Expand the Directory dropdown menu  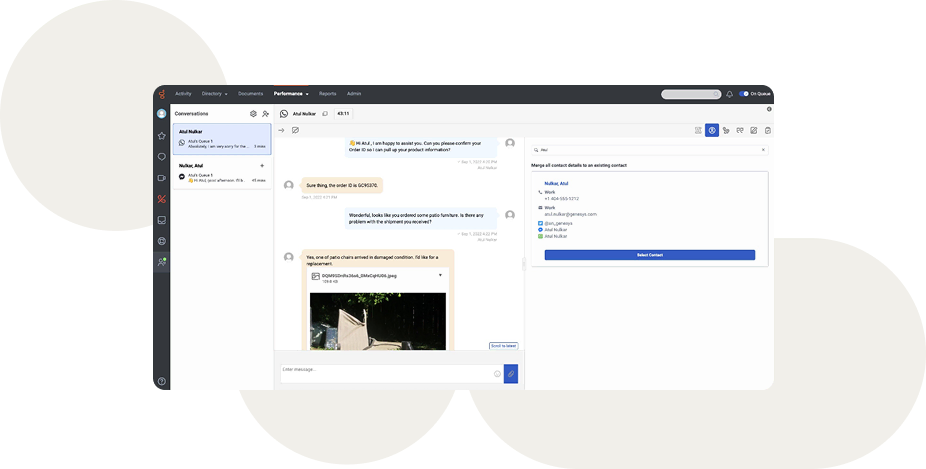214,93
